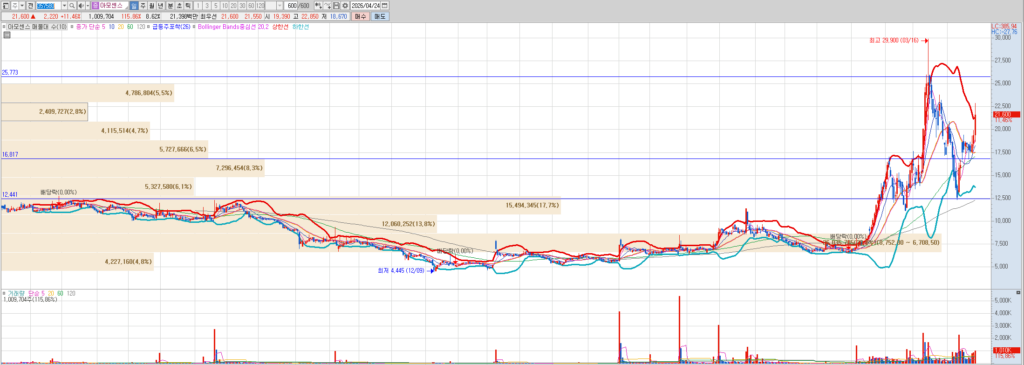Viewport: 1024px width, 365px height.
Task: Select the 급등주포착(26) indicator label
Action: 170,26
